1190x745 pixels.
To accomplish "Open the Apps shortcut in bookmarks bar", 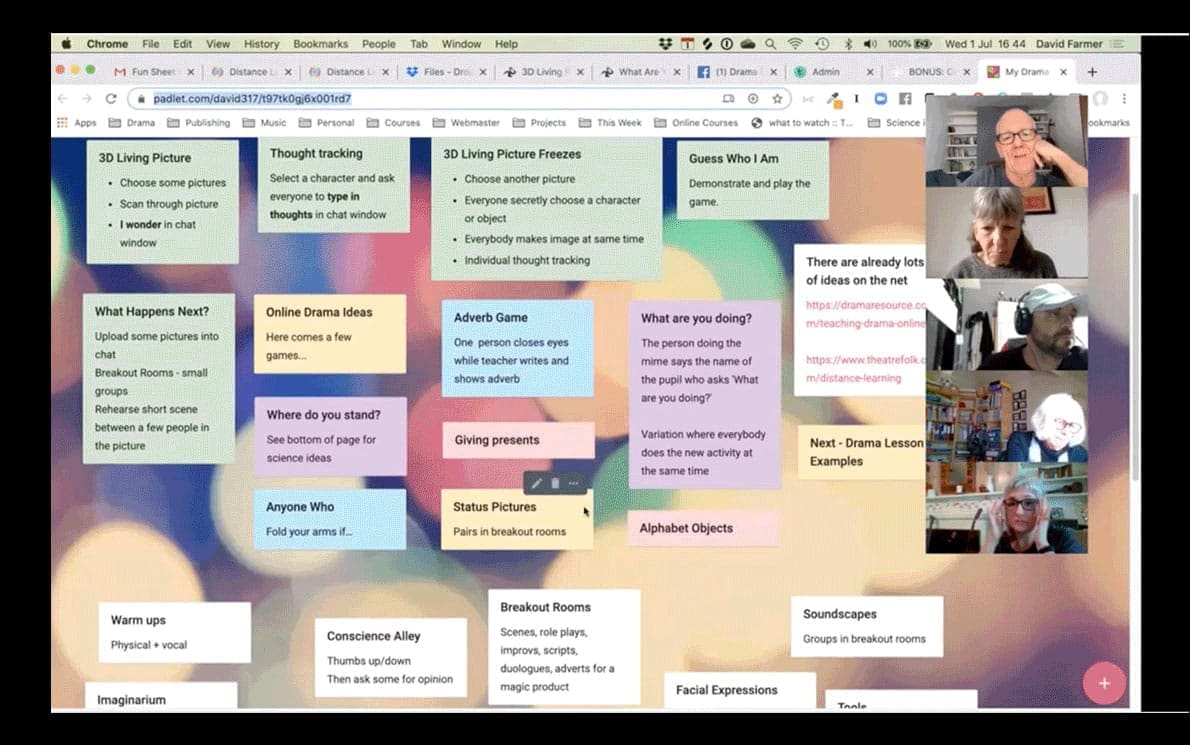I will 77,123.
